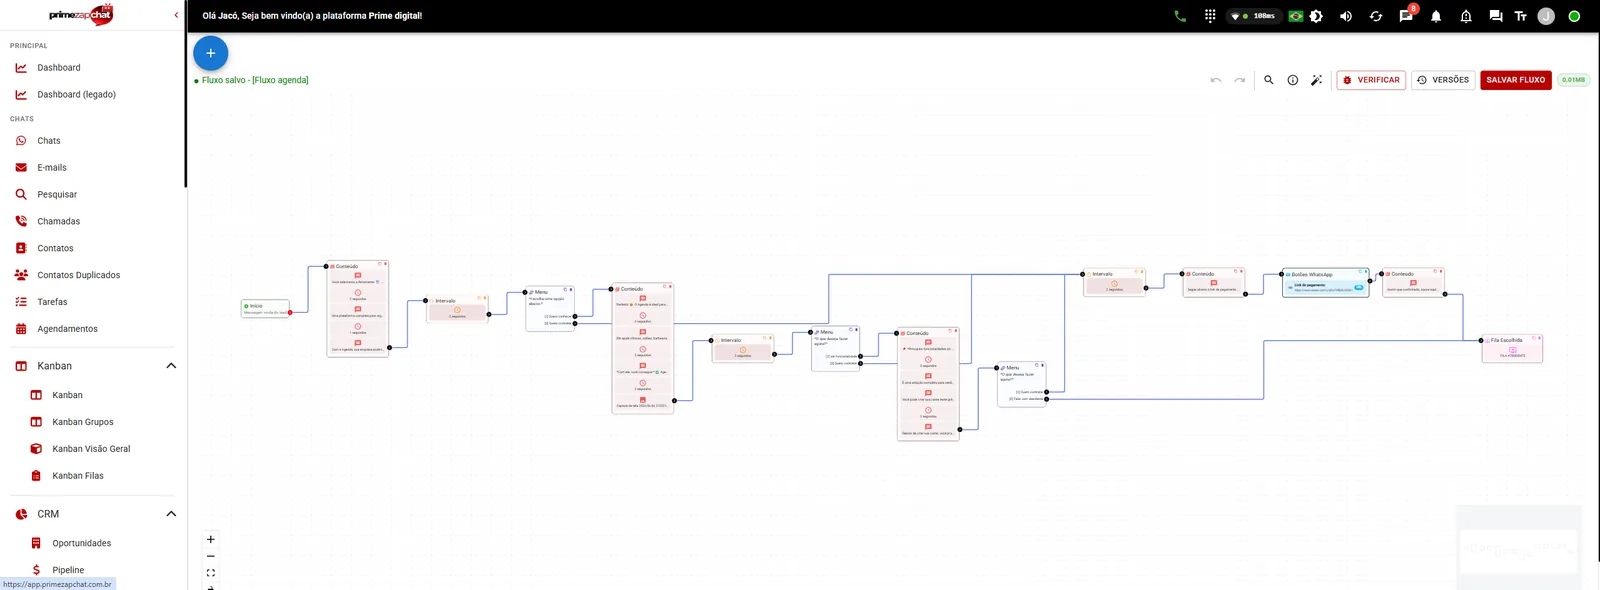Click the SALVAR FLUXO button
The height and width of the screenshot is (590, 1600).
1516,80
